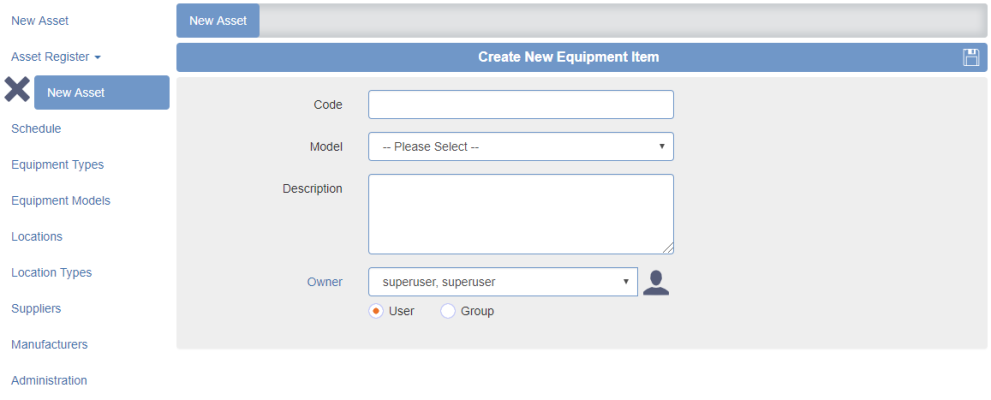Switch to the New Asset tab
This screenshot has height=400, width=991.
click(x=218, y=21)
